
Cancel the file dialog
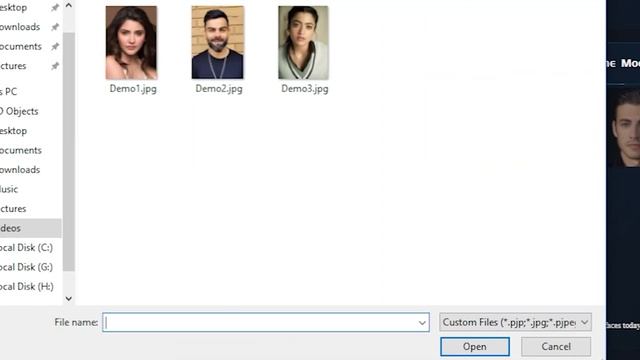coord(556,347)
